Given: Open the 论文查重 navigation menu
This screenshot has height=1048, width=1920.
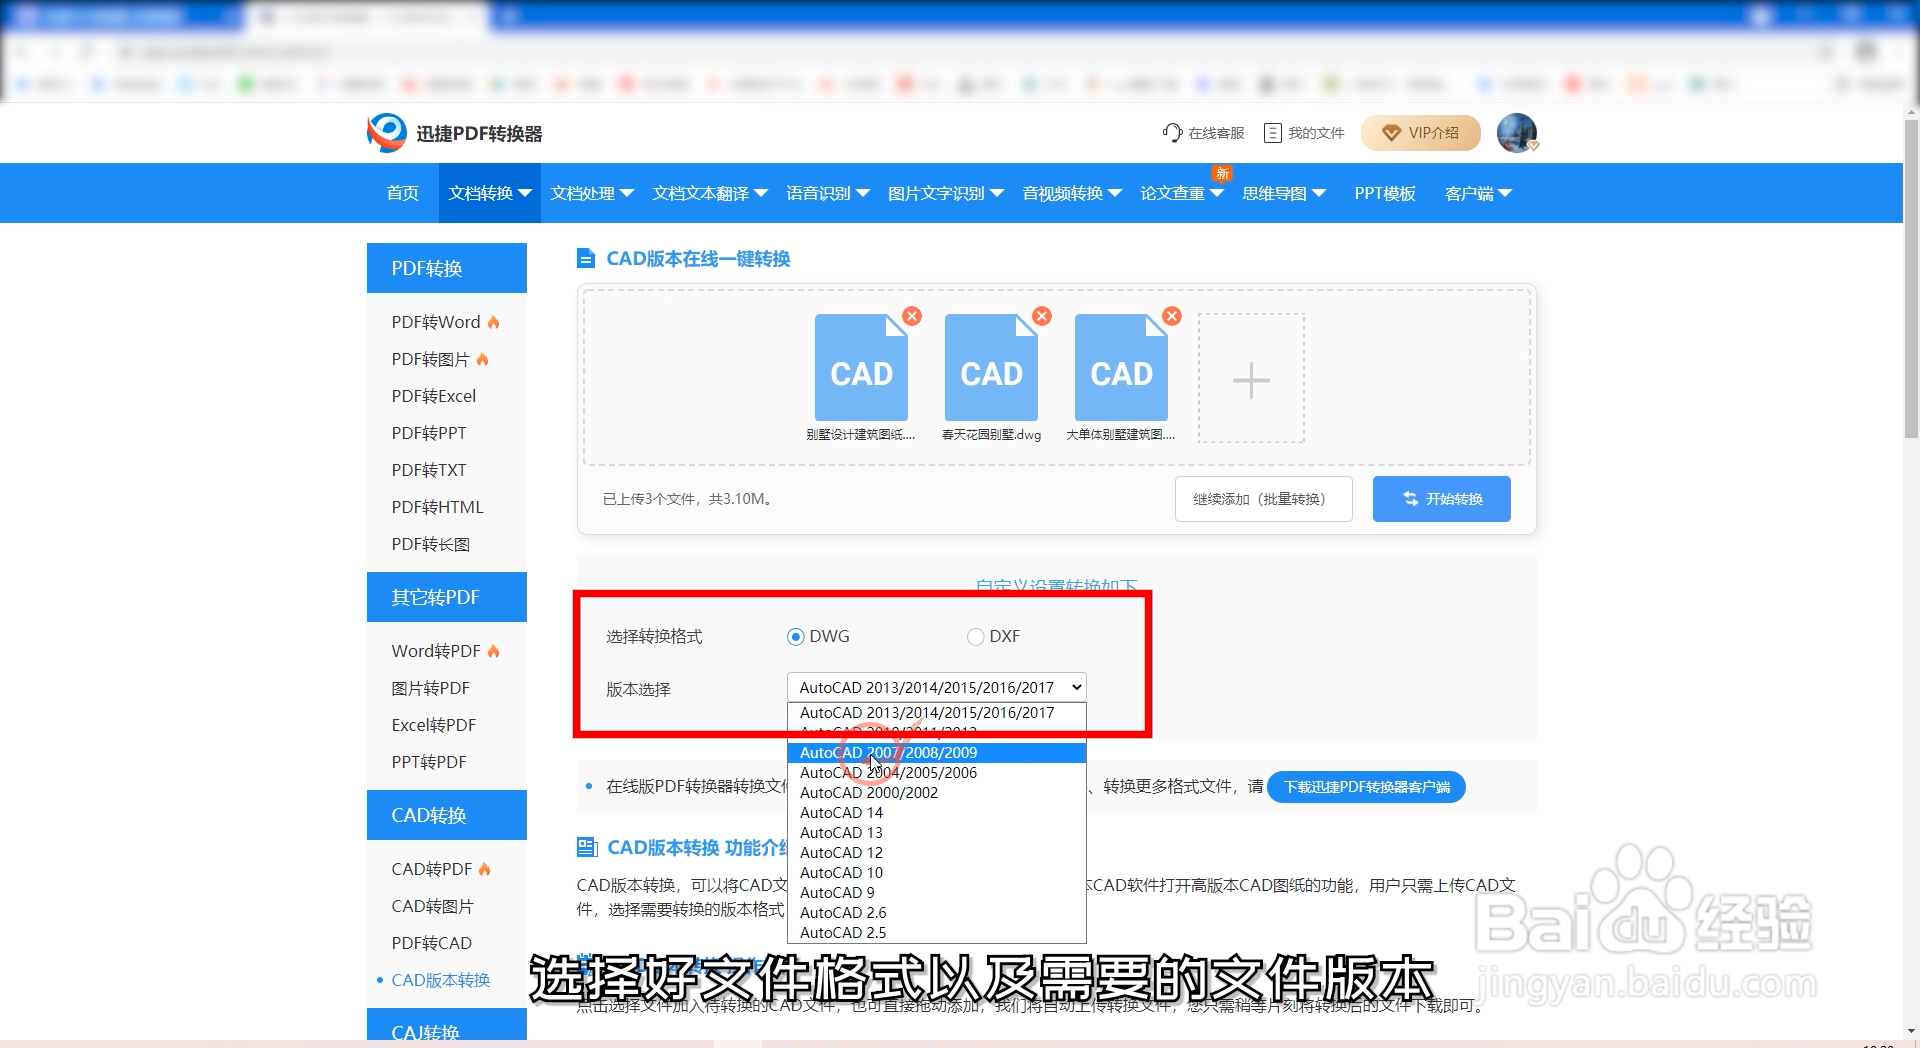Looking at the screenshot, I should click(x=1182, y=193).
